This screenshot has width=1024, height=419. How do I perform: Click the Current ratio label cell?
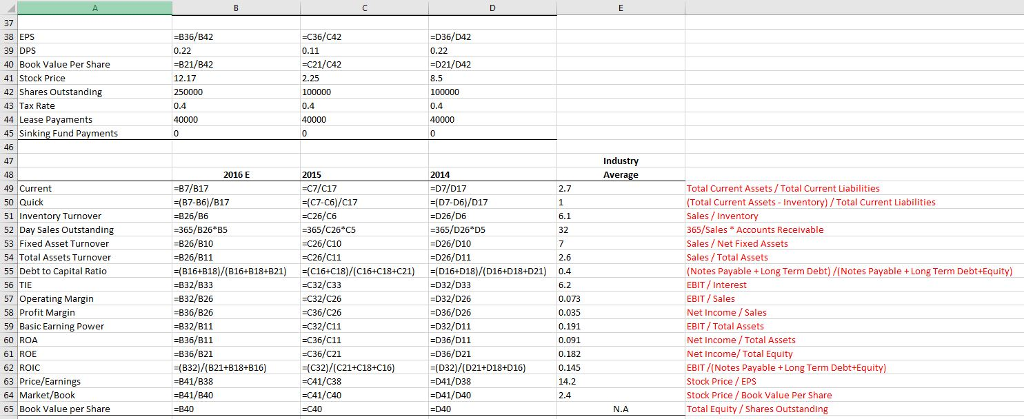[x=95, y=188]
